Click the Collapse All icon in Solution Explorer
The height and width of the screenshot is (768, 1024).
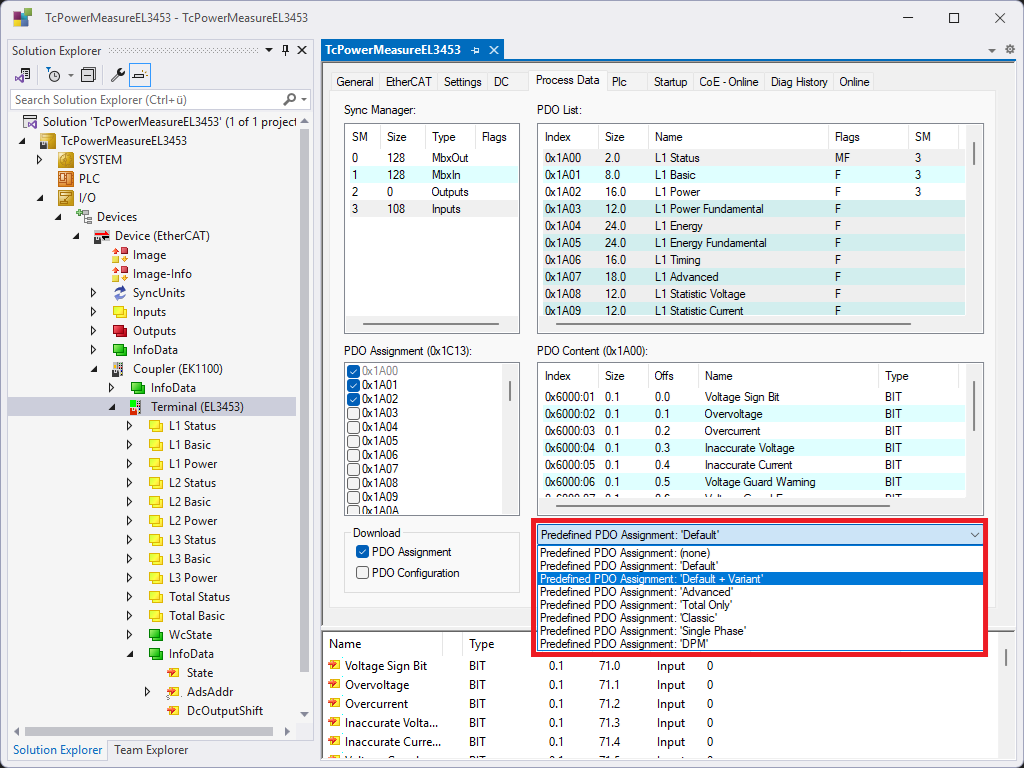[x=88, y=75]
